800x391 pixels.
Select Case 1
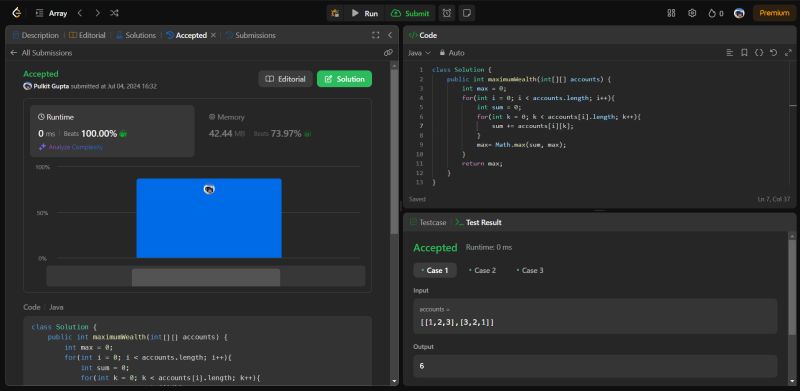[435, 271]
